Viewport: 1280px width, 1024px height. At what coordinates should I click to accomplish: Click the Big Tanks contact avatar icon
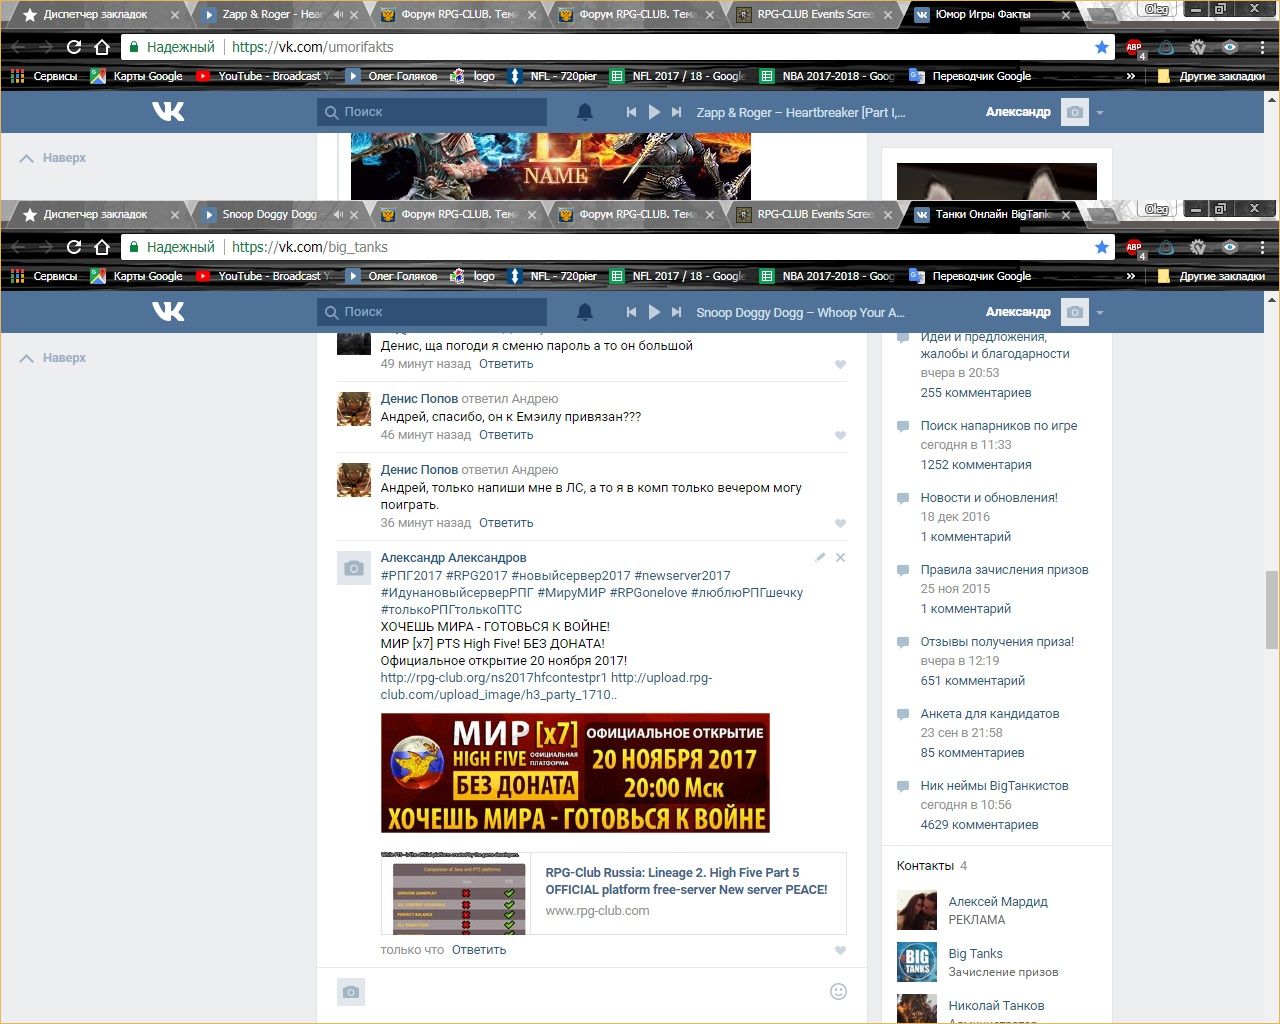pyautogui.click(x=916, y=962)
